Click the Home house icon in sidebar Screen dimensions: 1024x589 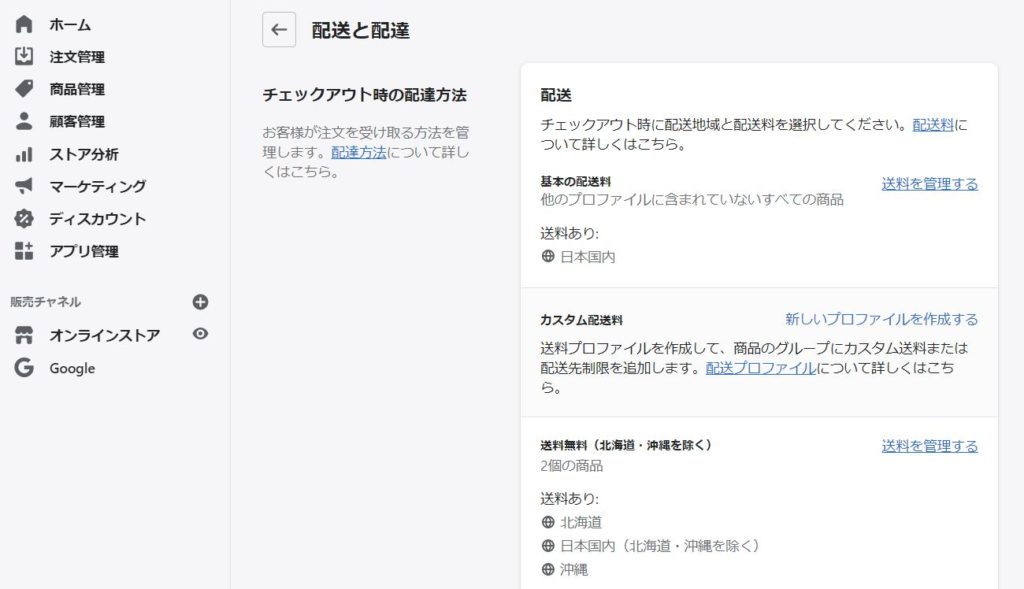click(x=24, y=24)
